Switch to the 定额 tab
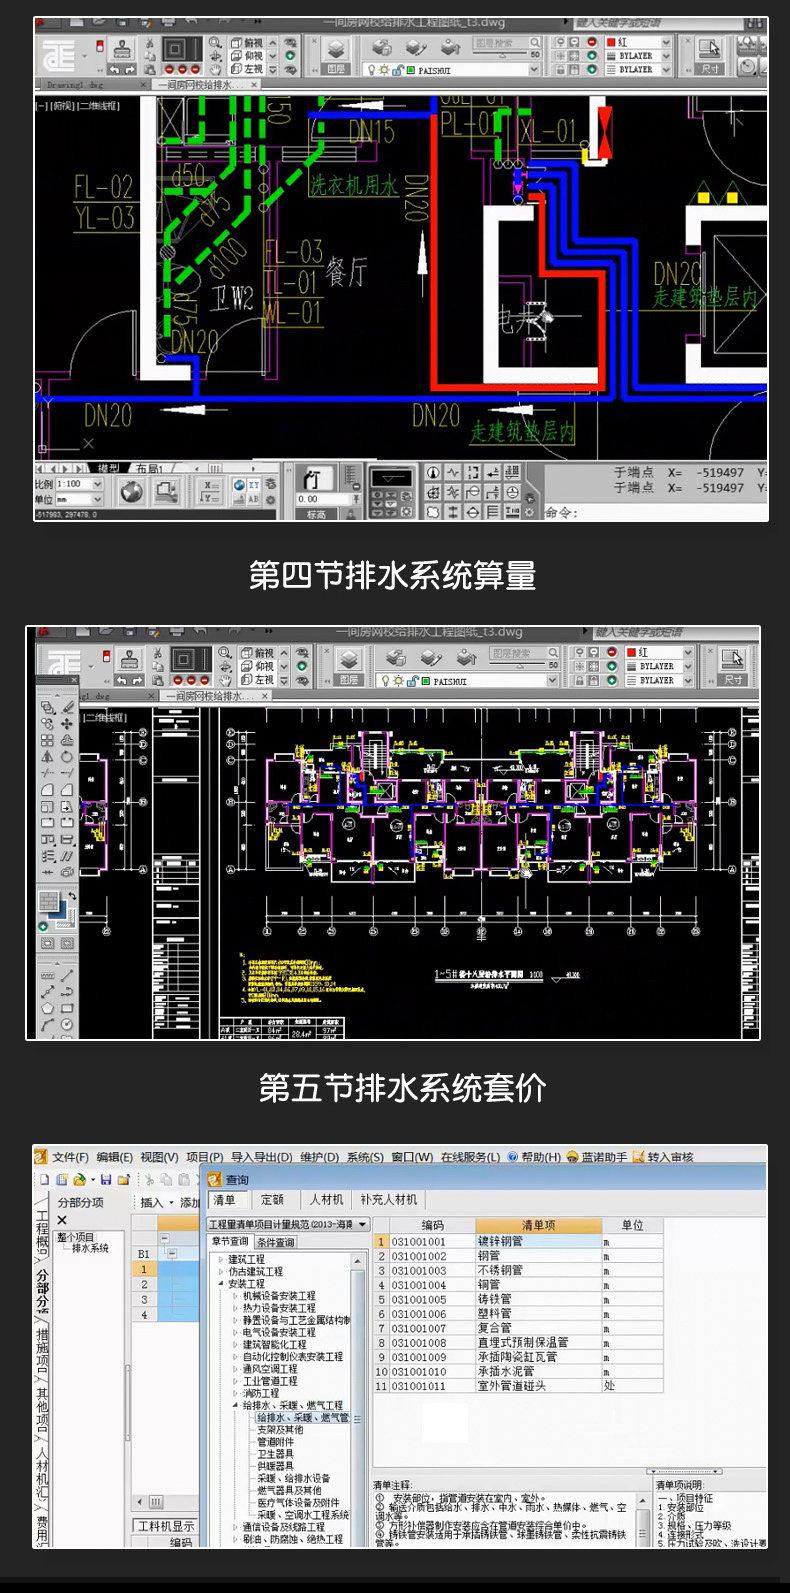This screenshot has height=1593, width=790. (272, 1200)
